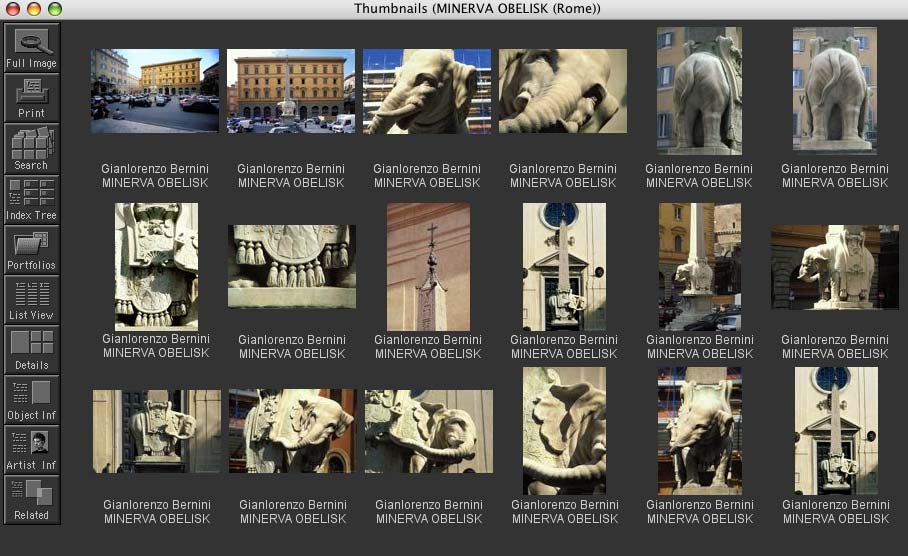The image size is (908, 556).
Task: Select the obelisk tip with cross thumbnail
Action: pyautogui.click(x=428, y=266)
